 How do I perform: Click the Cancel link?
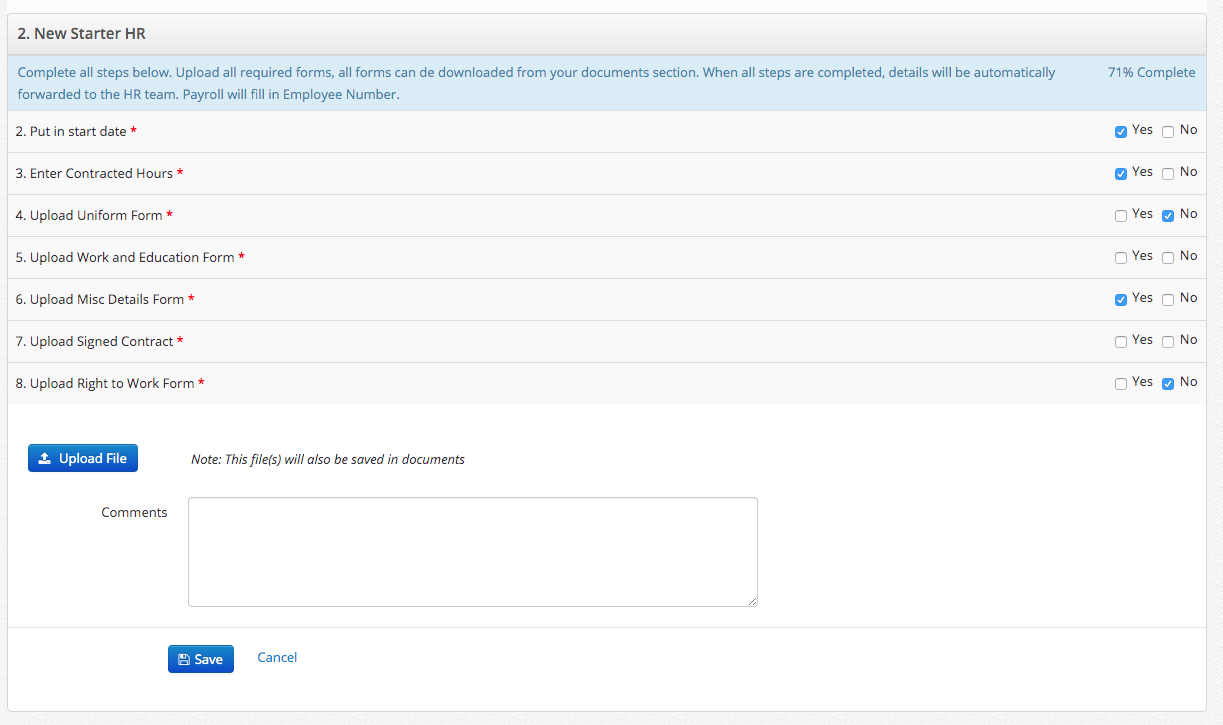[277, 657]
